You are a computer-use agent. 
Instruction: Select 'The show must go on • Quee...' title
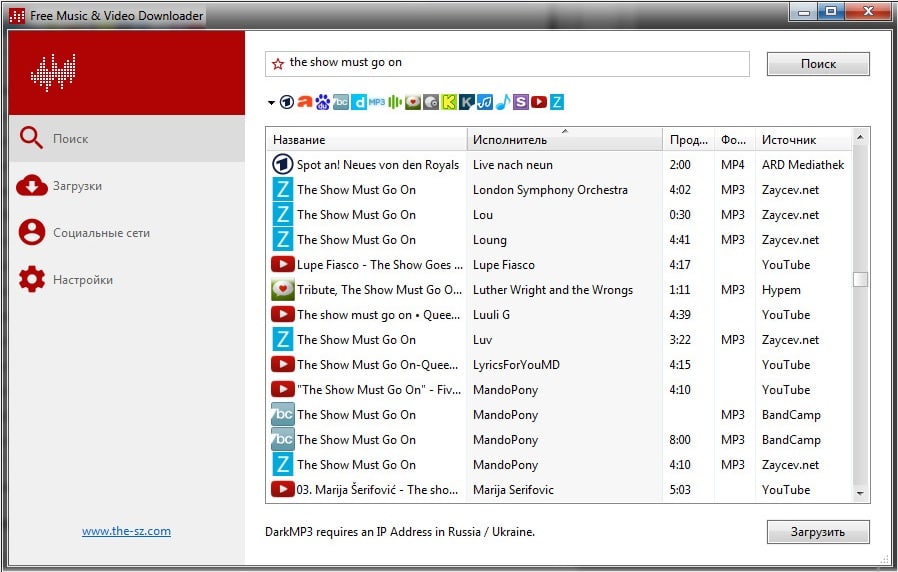(x=379, y=315)
